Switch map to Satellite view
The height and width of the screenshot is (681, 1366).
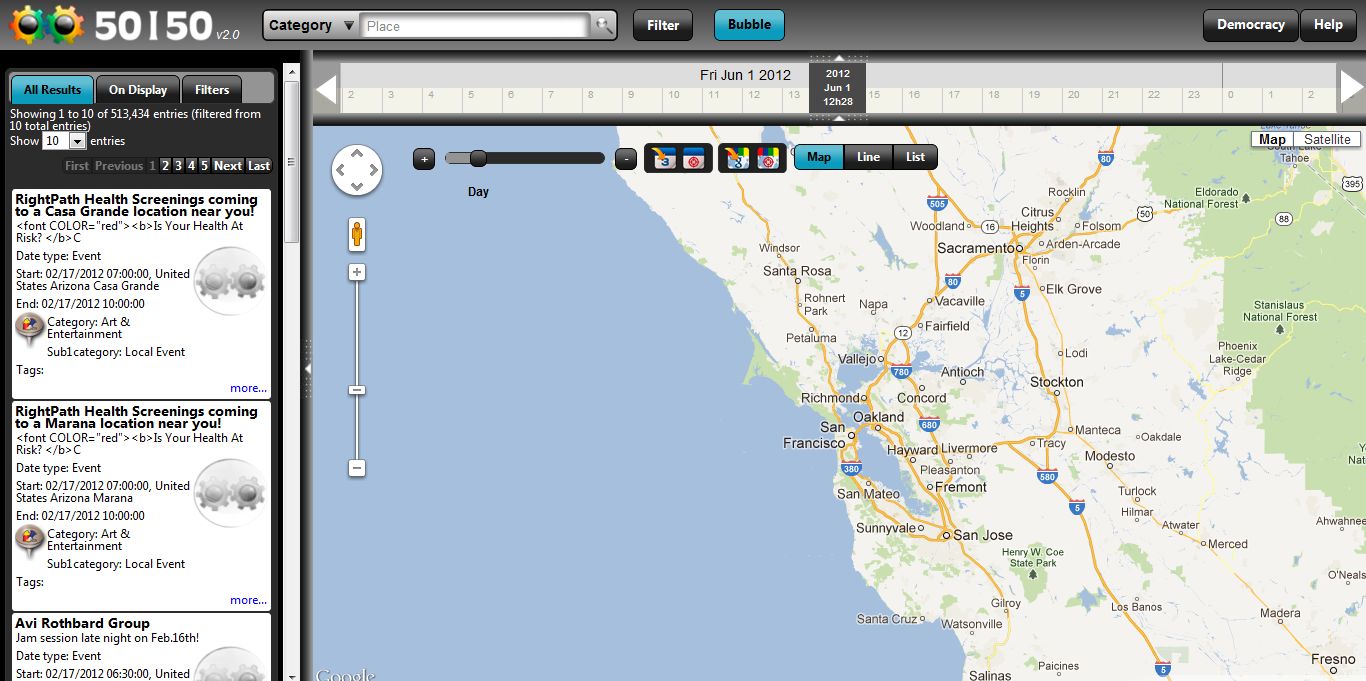[x=1327, y=139]
